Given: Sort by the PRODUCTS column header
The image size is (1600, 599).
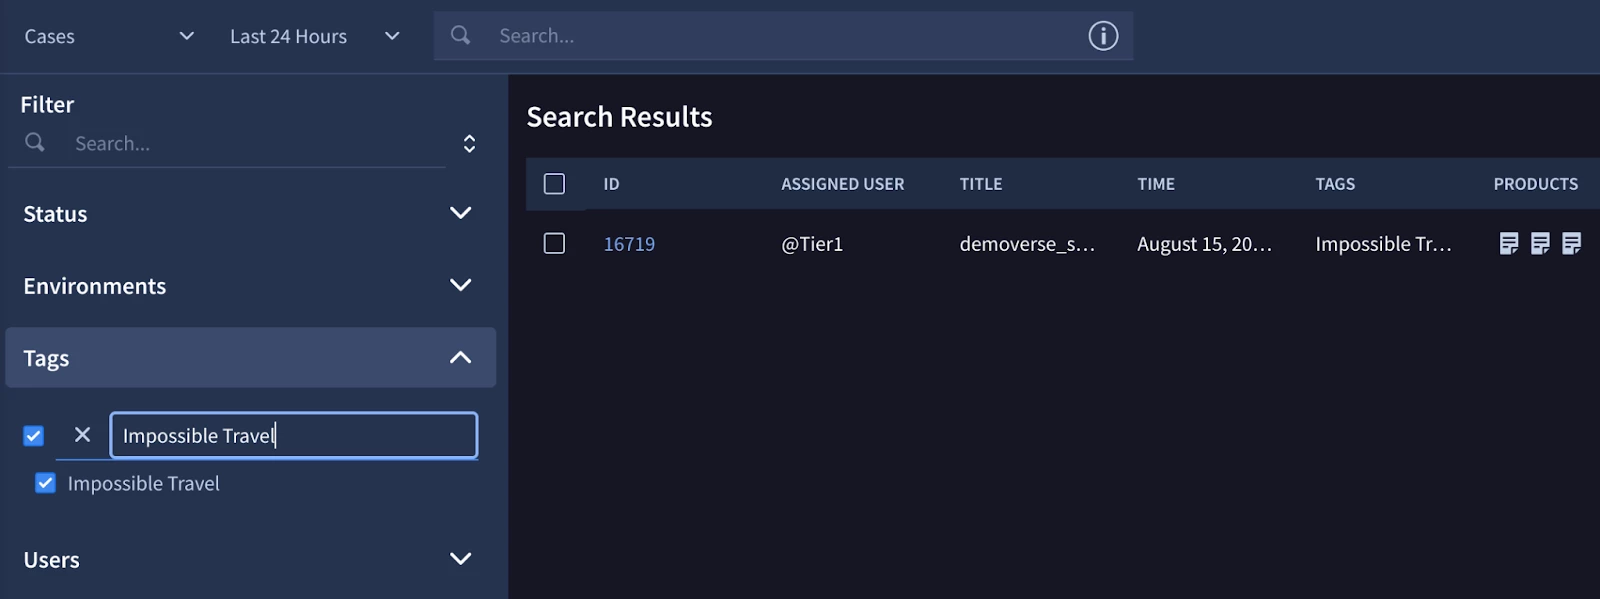Looking at the screenshot, I should pyautogui.click(x=1536, y=184).
